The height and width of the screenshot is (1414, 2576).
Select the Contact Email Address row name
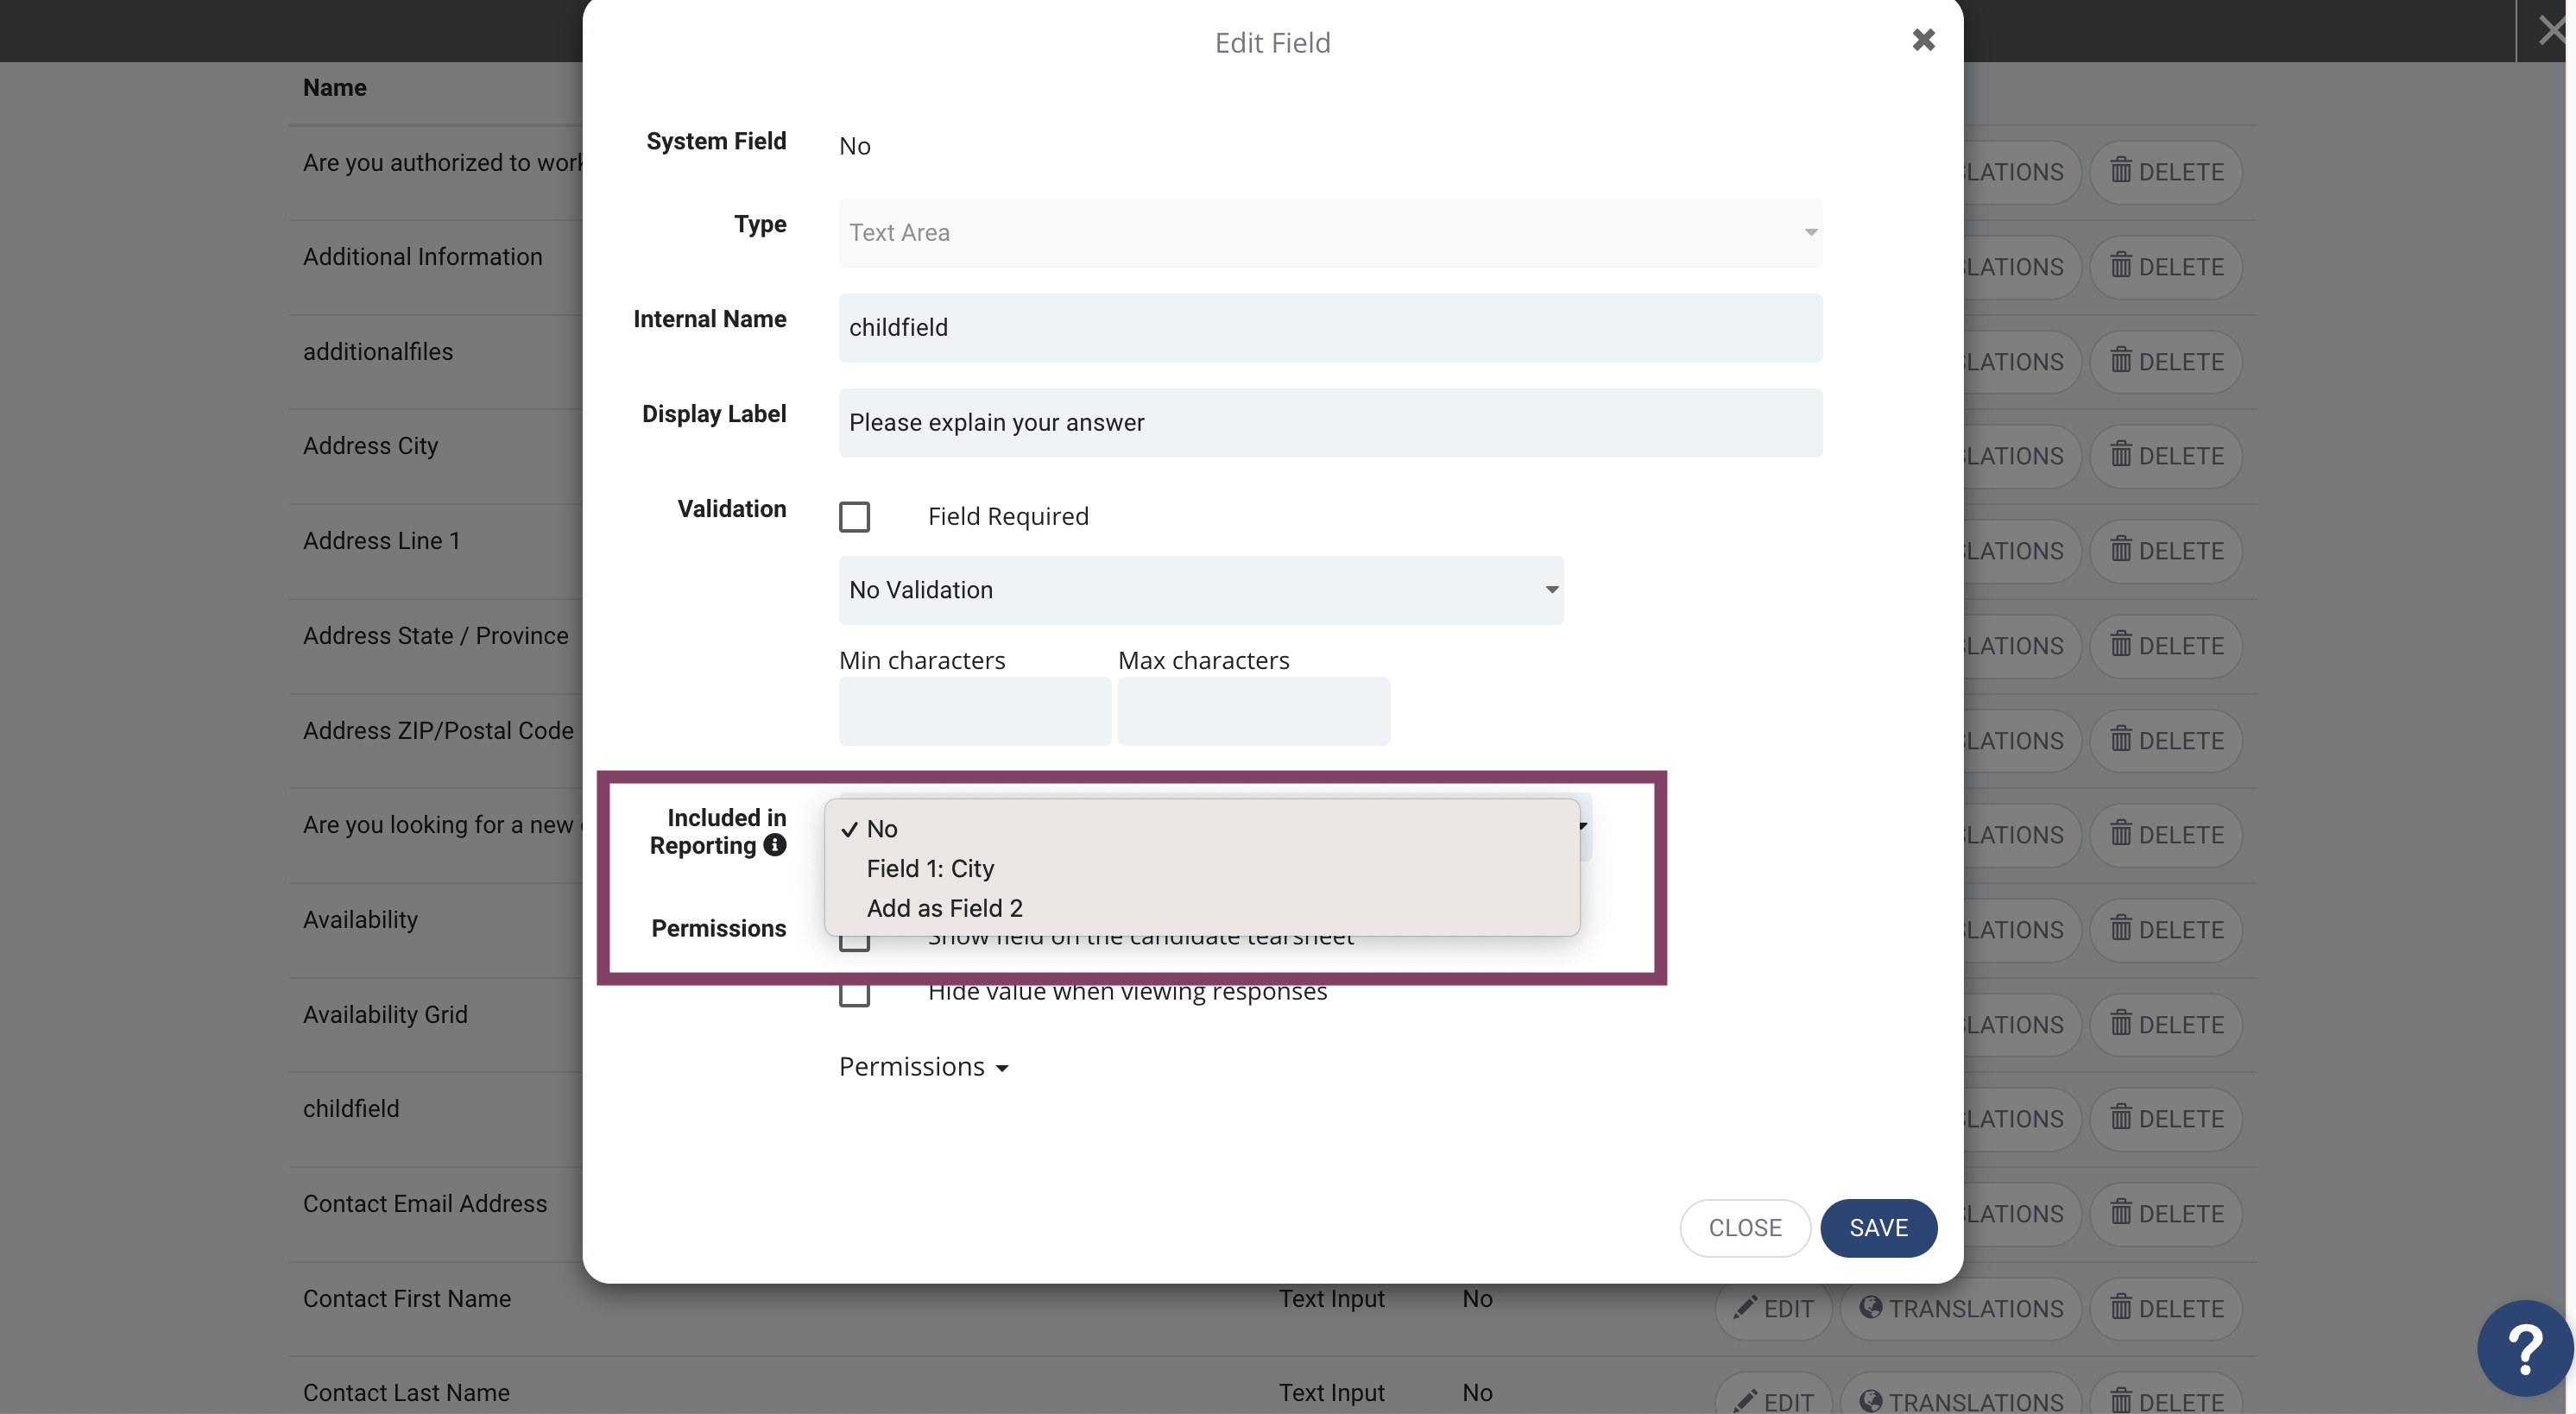click(425, 1204)
